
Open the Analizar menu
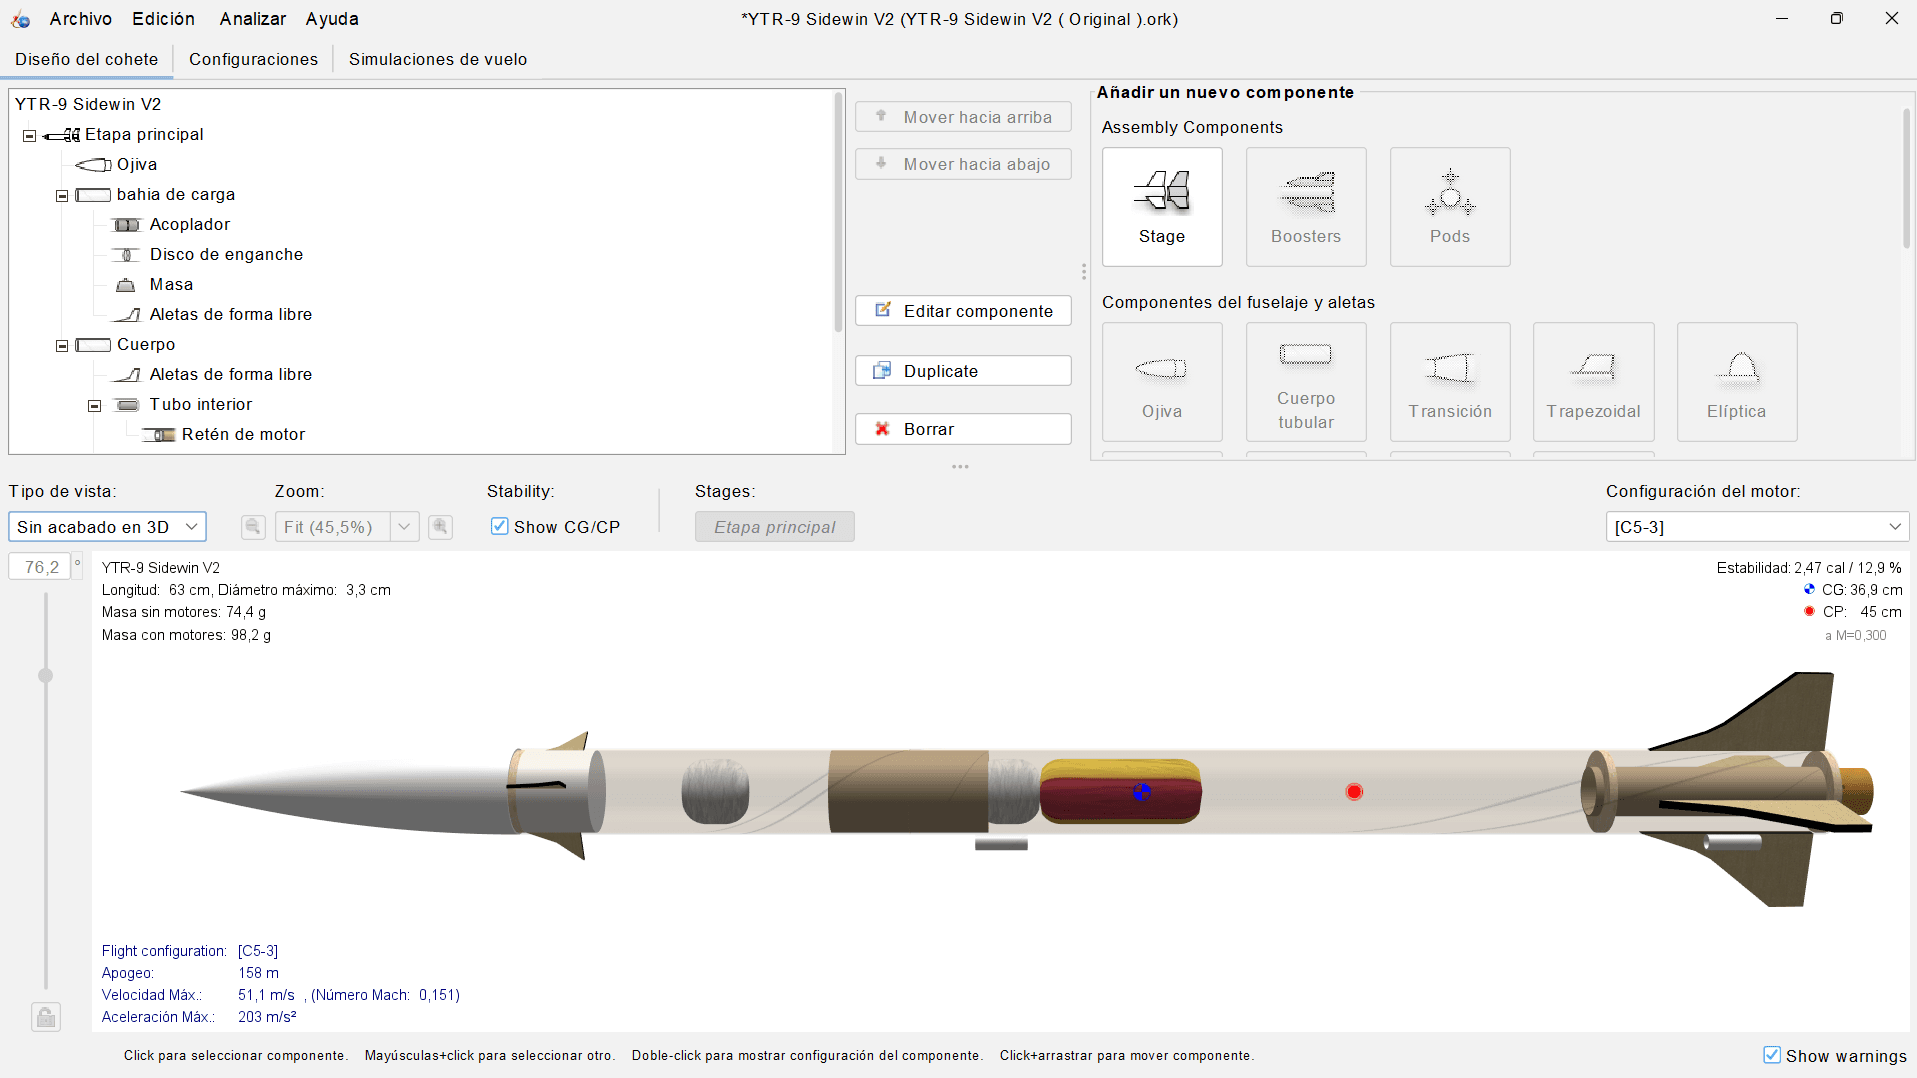point(253,19)
